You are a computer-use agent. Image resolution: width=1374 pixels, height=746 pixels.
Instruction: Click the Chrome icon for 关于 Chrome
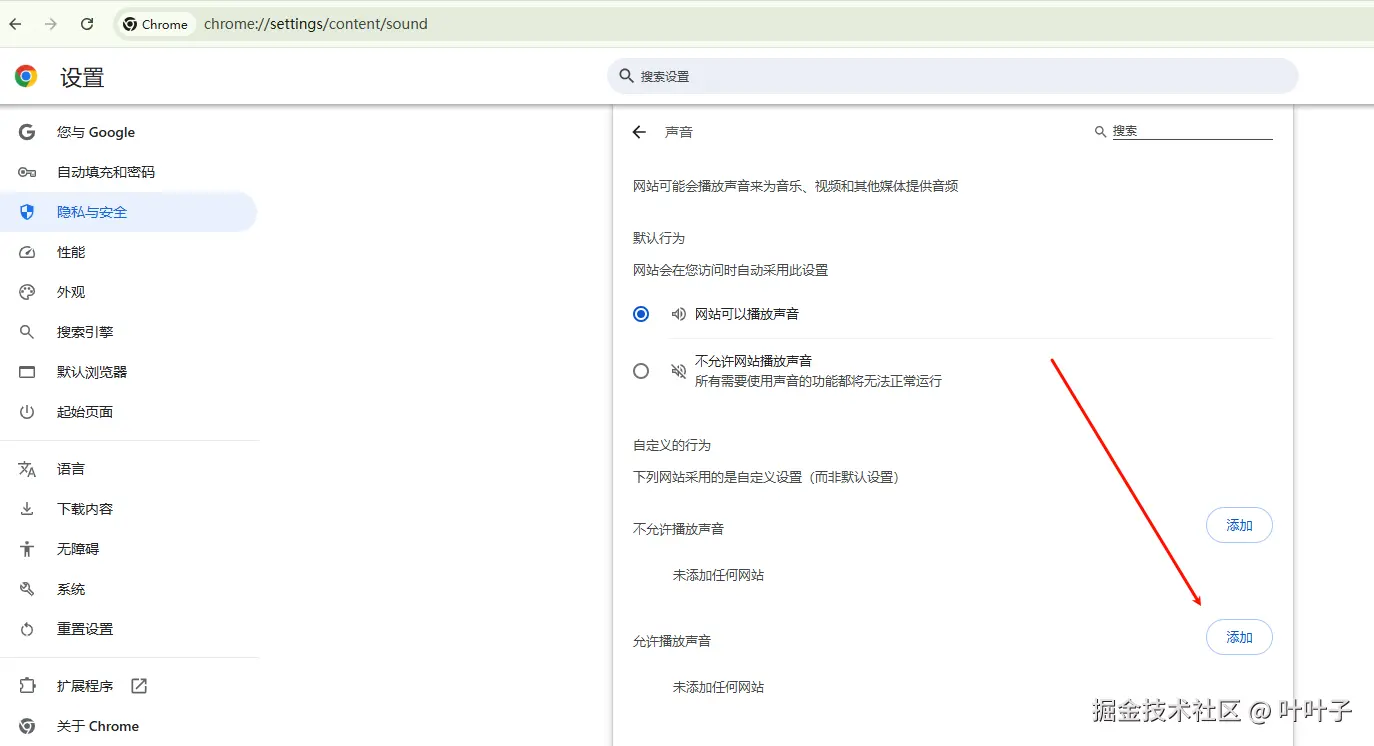pos(27,726)
